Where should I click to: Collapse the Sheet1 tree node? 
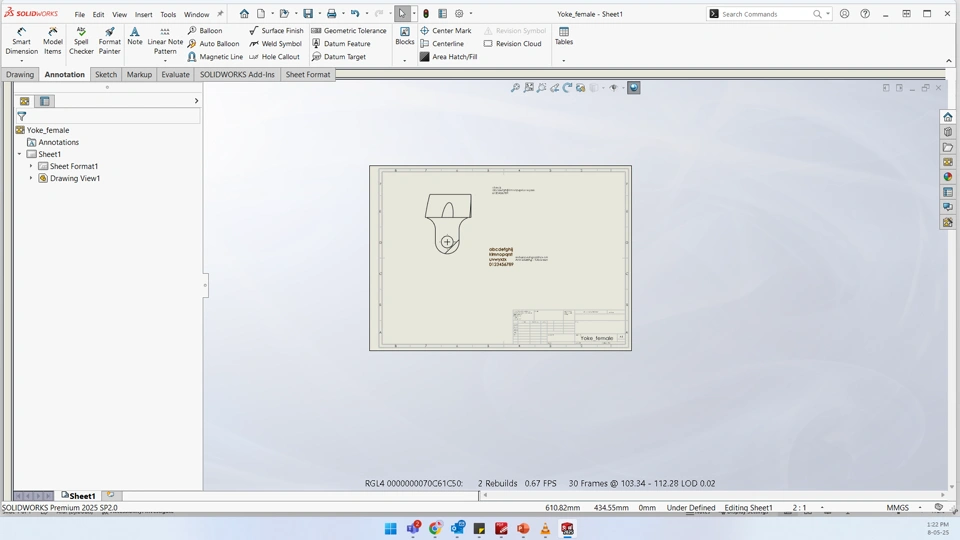point(19,154)
